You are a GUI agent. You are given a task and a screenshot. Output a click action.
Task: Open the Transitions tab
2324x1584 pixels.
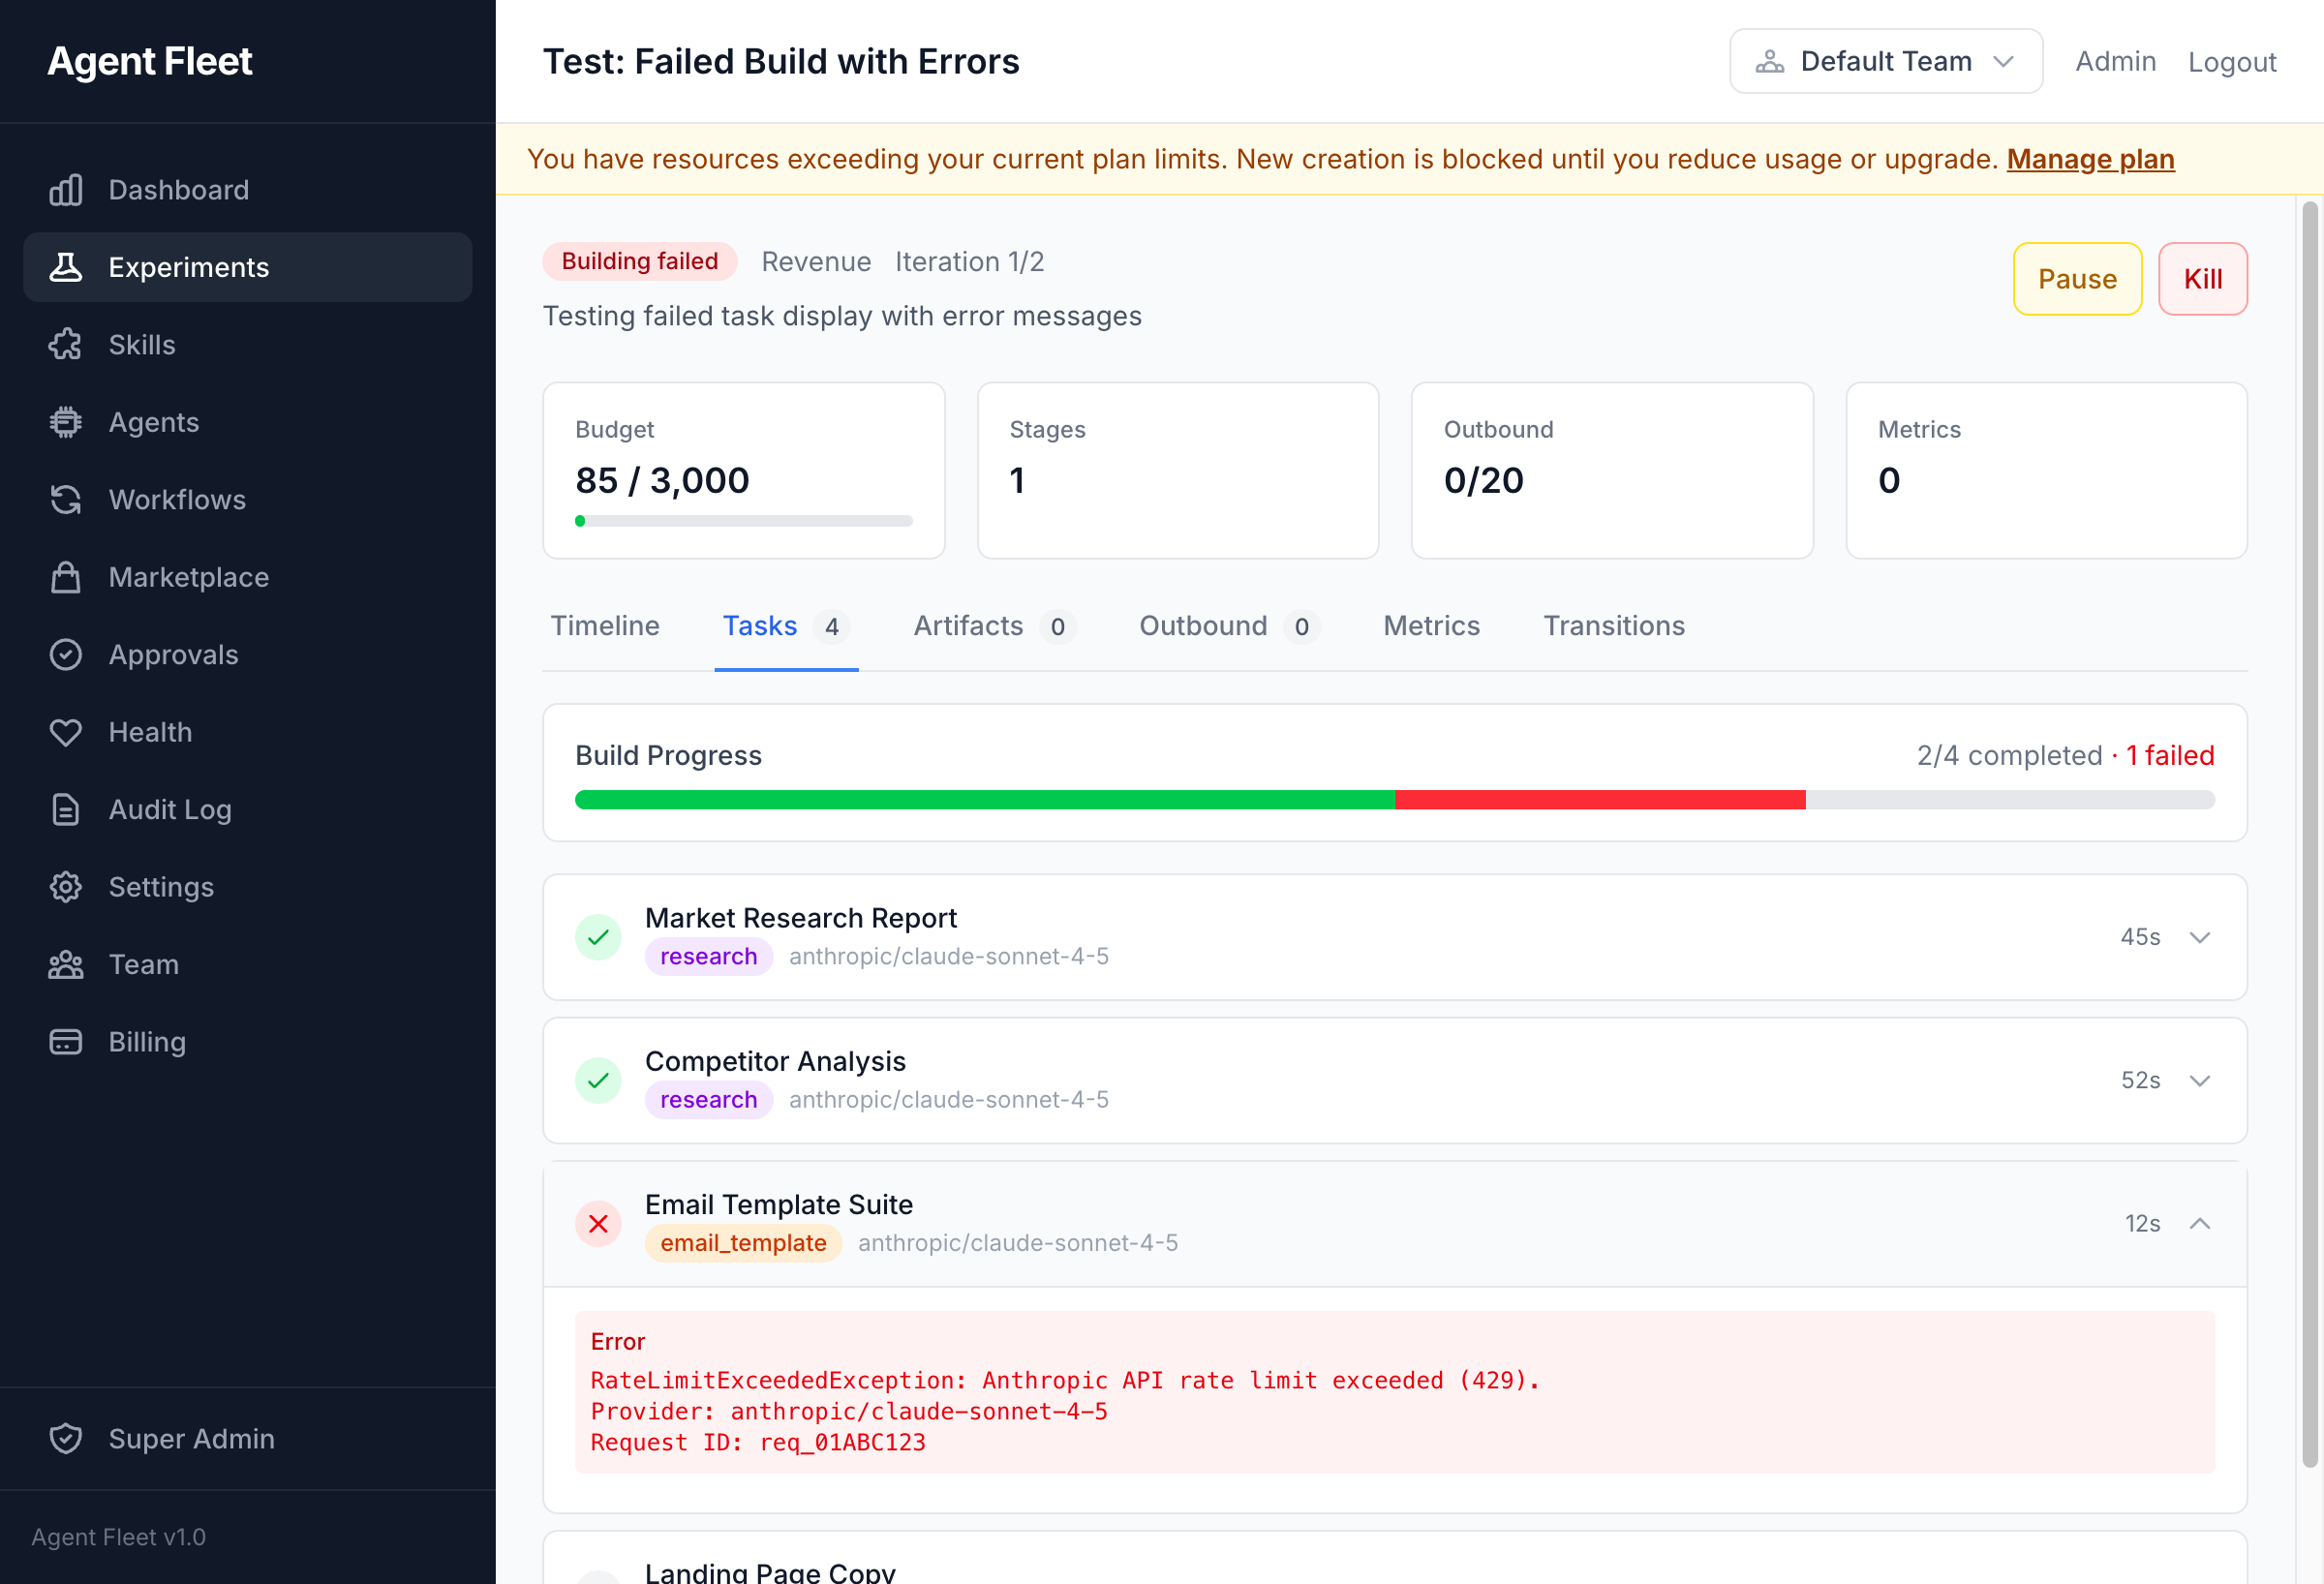point(1613,626)
